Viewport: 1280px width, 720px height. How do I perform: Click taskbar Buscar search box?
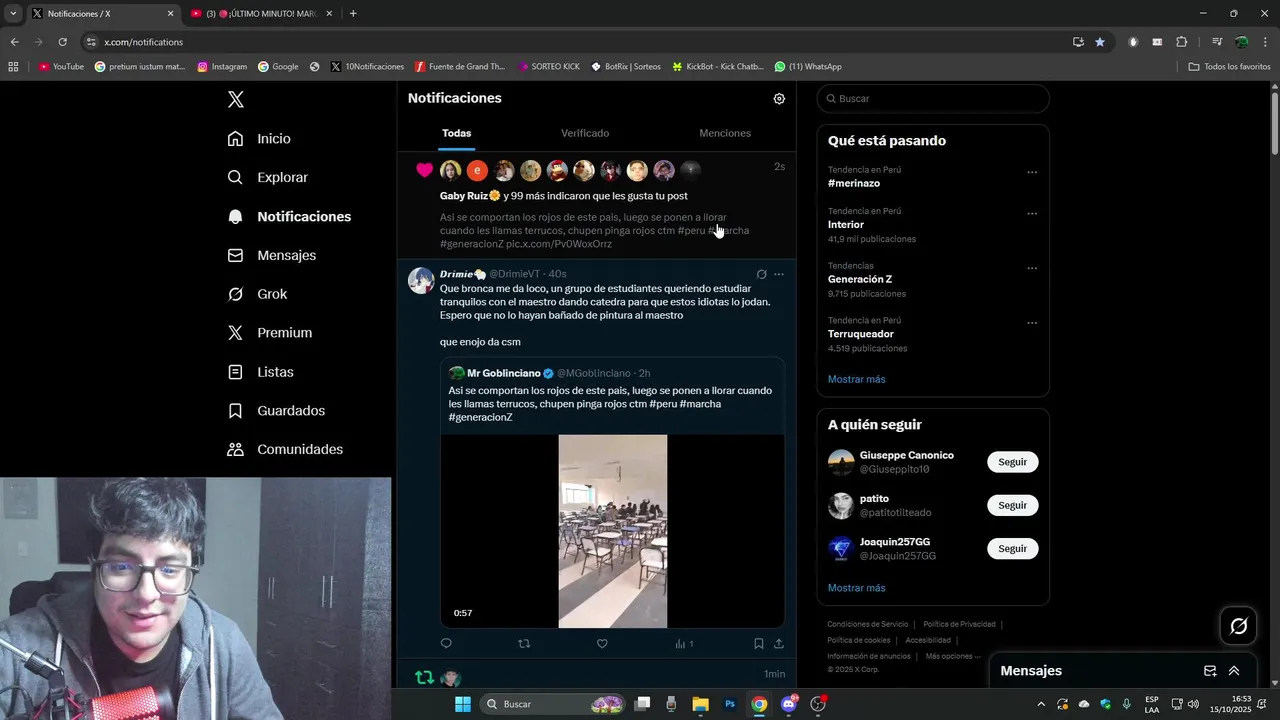[553, 704]
